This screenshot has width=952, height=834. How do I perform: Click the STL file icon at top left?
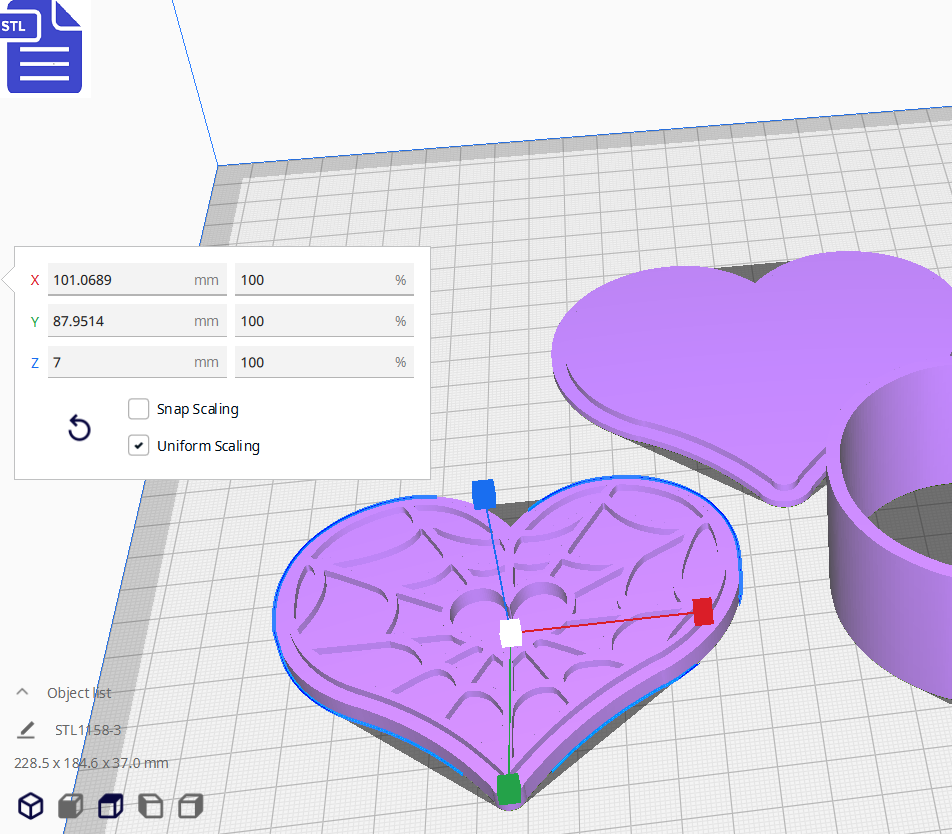pyautogui.click(x=44, y=47)
